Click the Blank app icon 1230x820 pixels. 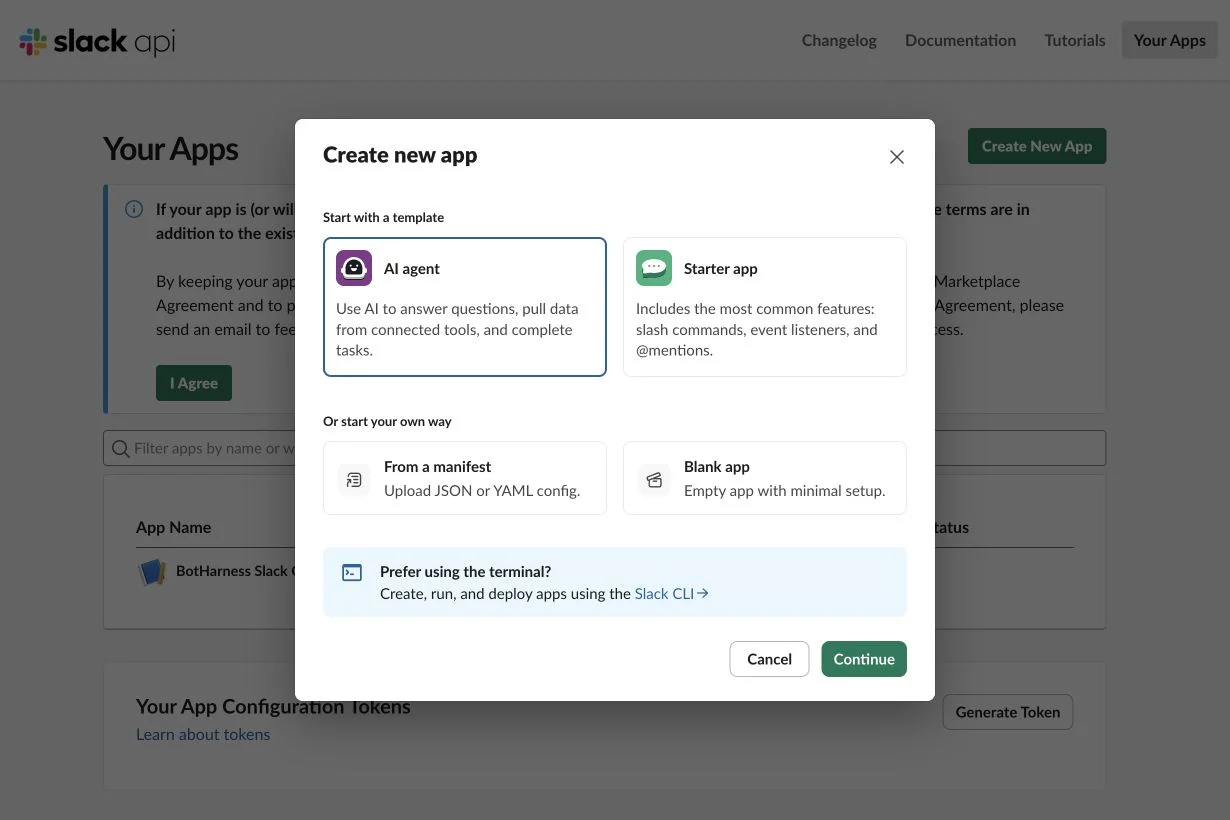pyautogui.click(x=654, y=479)
